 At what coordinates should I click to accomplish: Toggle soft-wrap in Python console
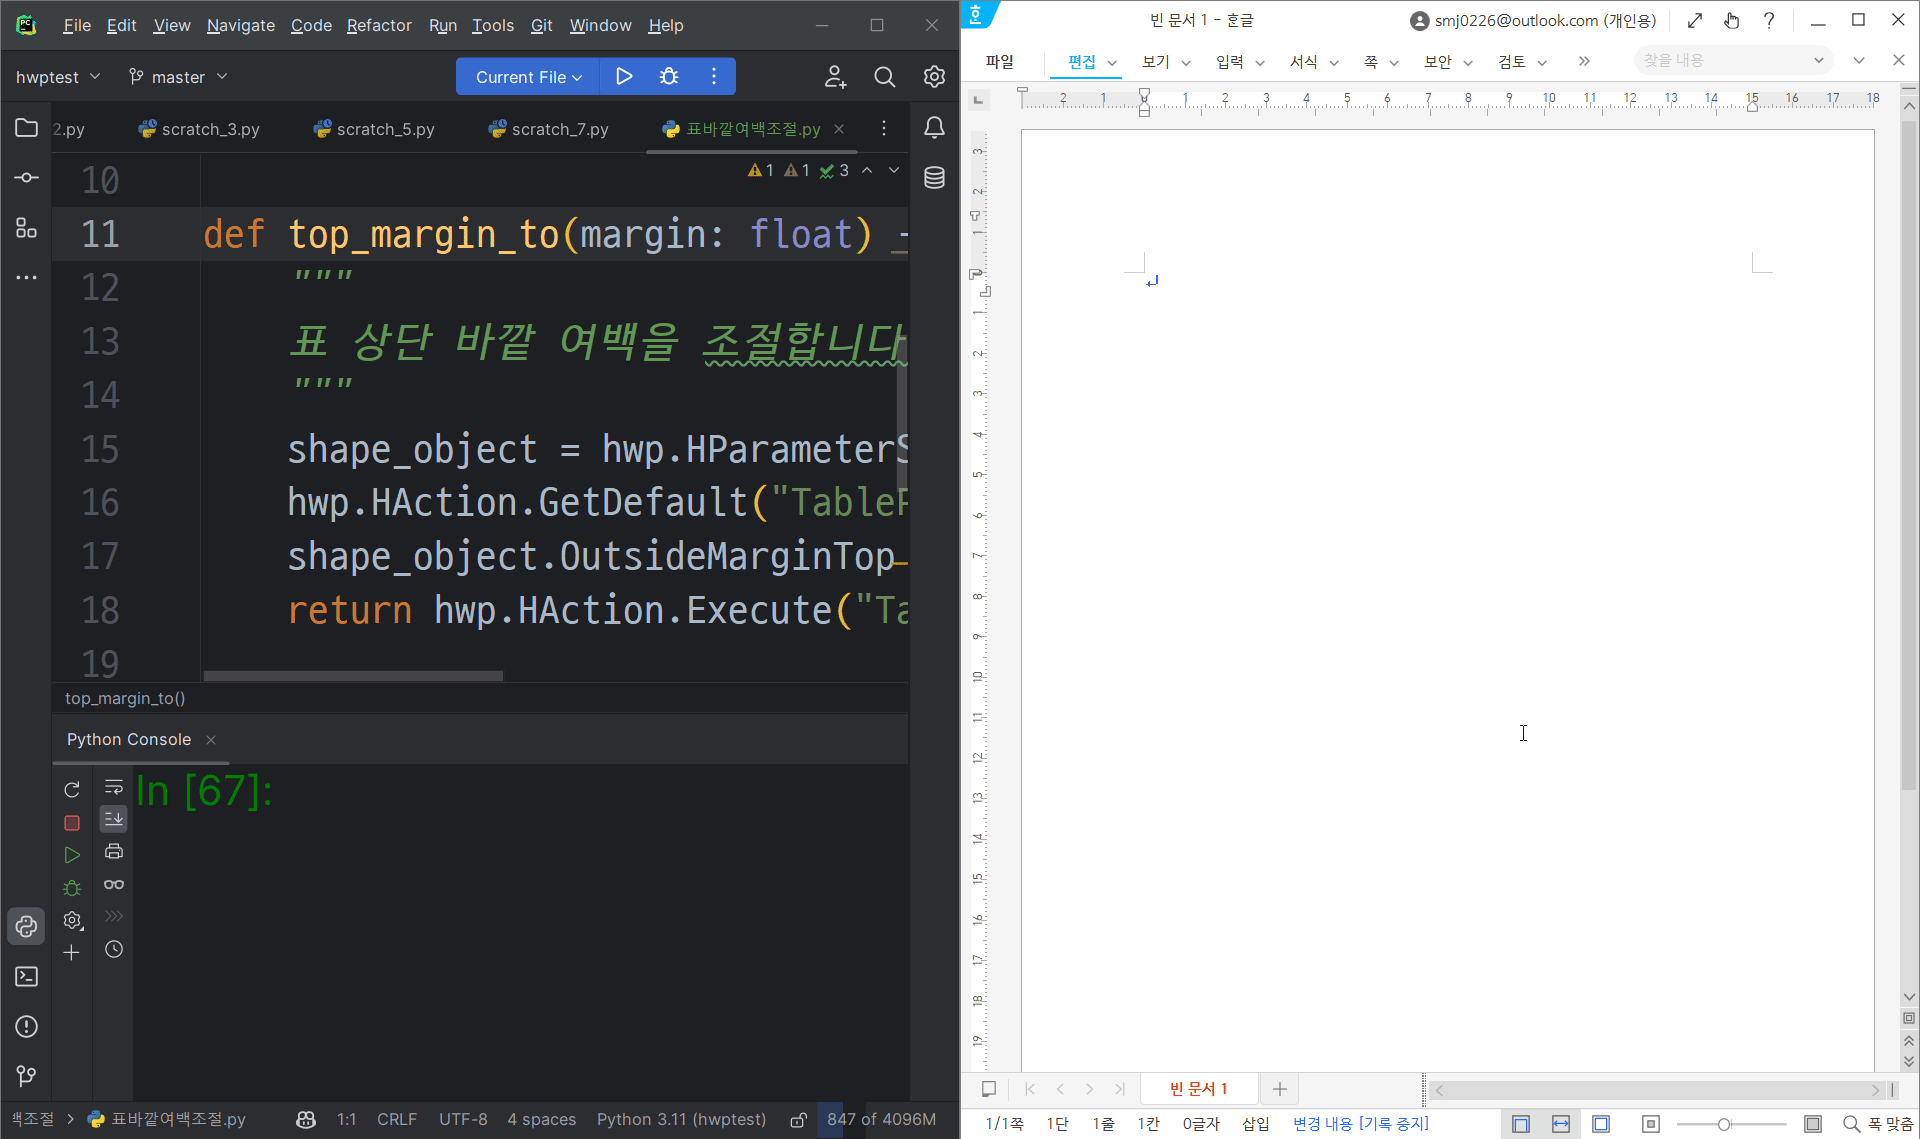pos(114,787)
